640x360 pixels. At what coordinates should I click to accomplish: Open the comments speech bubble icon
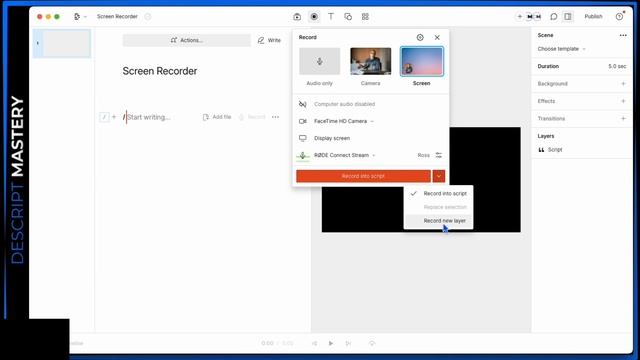tap(553, 17)
